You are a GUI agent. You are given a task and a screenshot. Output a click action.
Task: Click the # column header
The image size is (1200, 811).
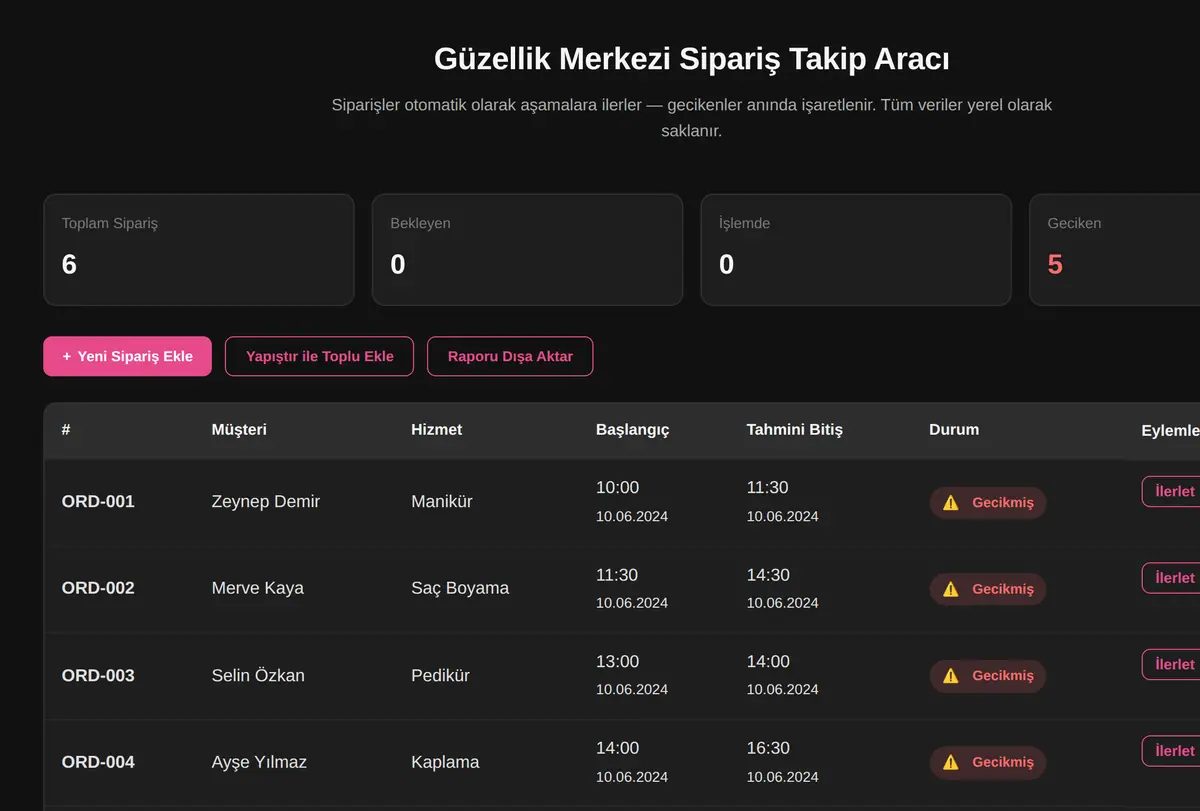(x=66, y=429)
